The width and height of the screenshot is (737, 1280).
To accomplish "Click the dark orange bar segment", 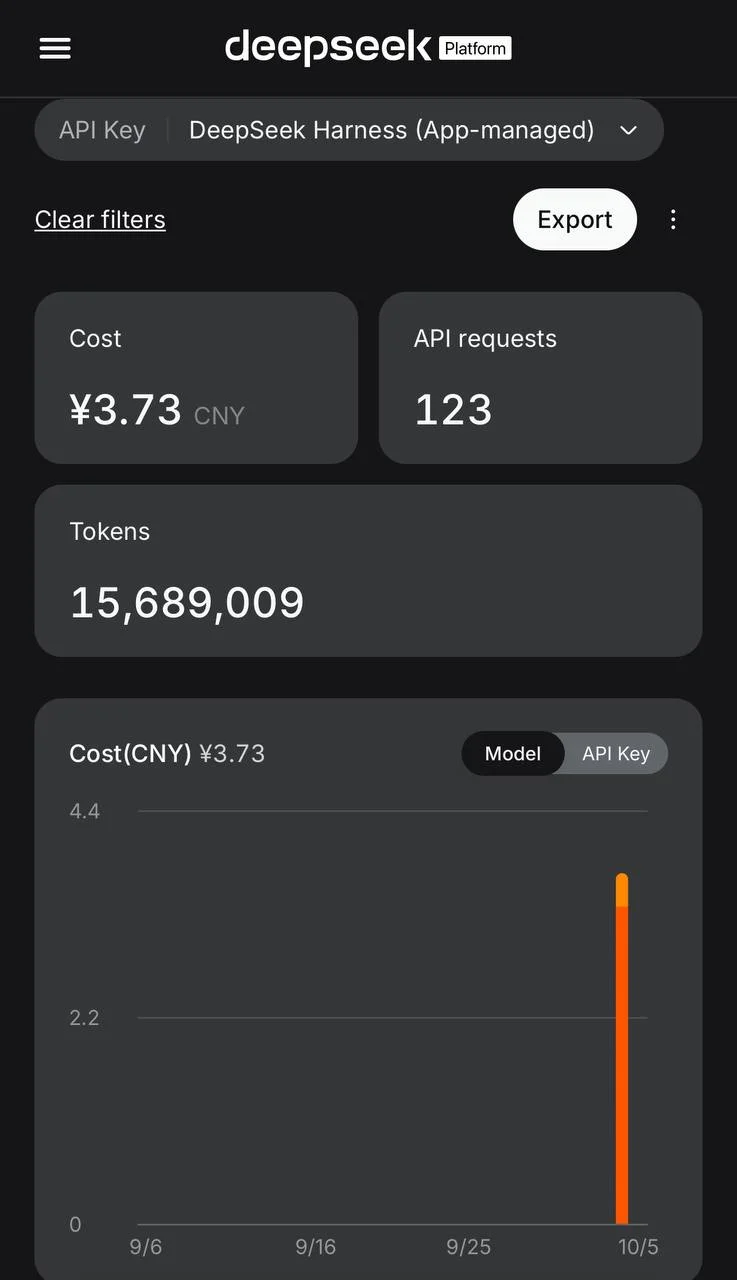I will (x=622, y=1065).
